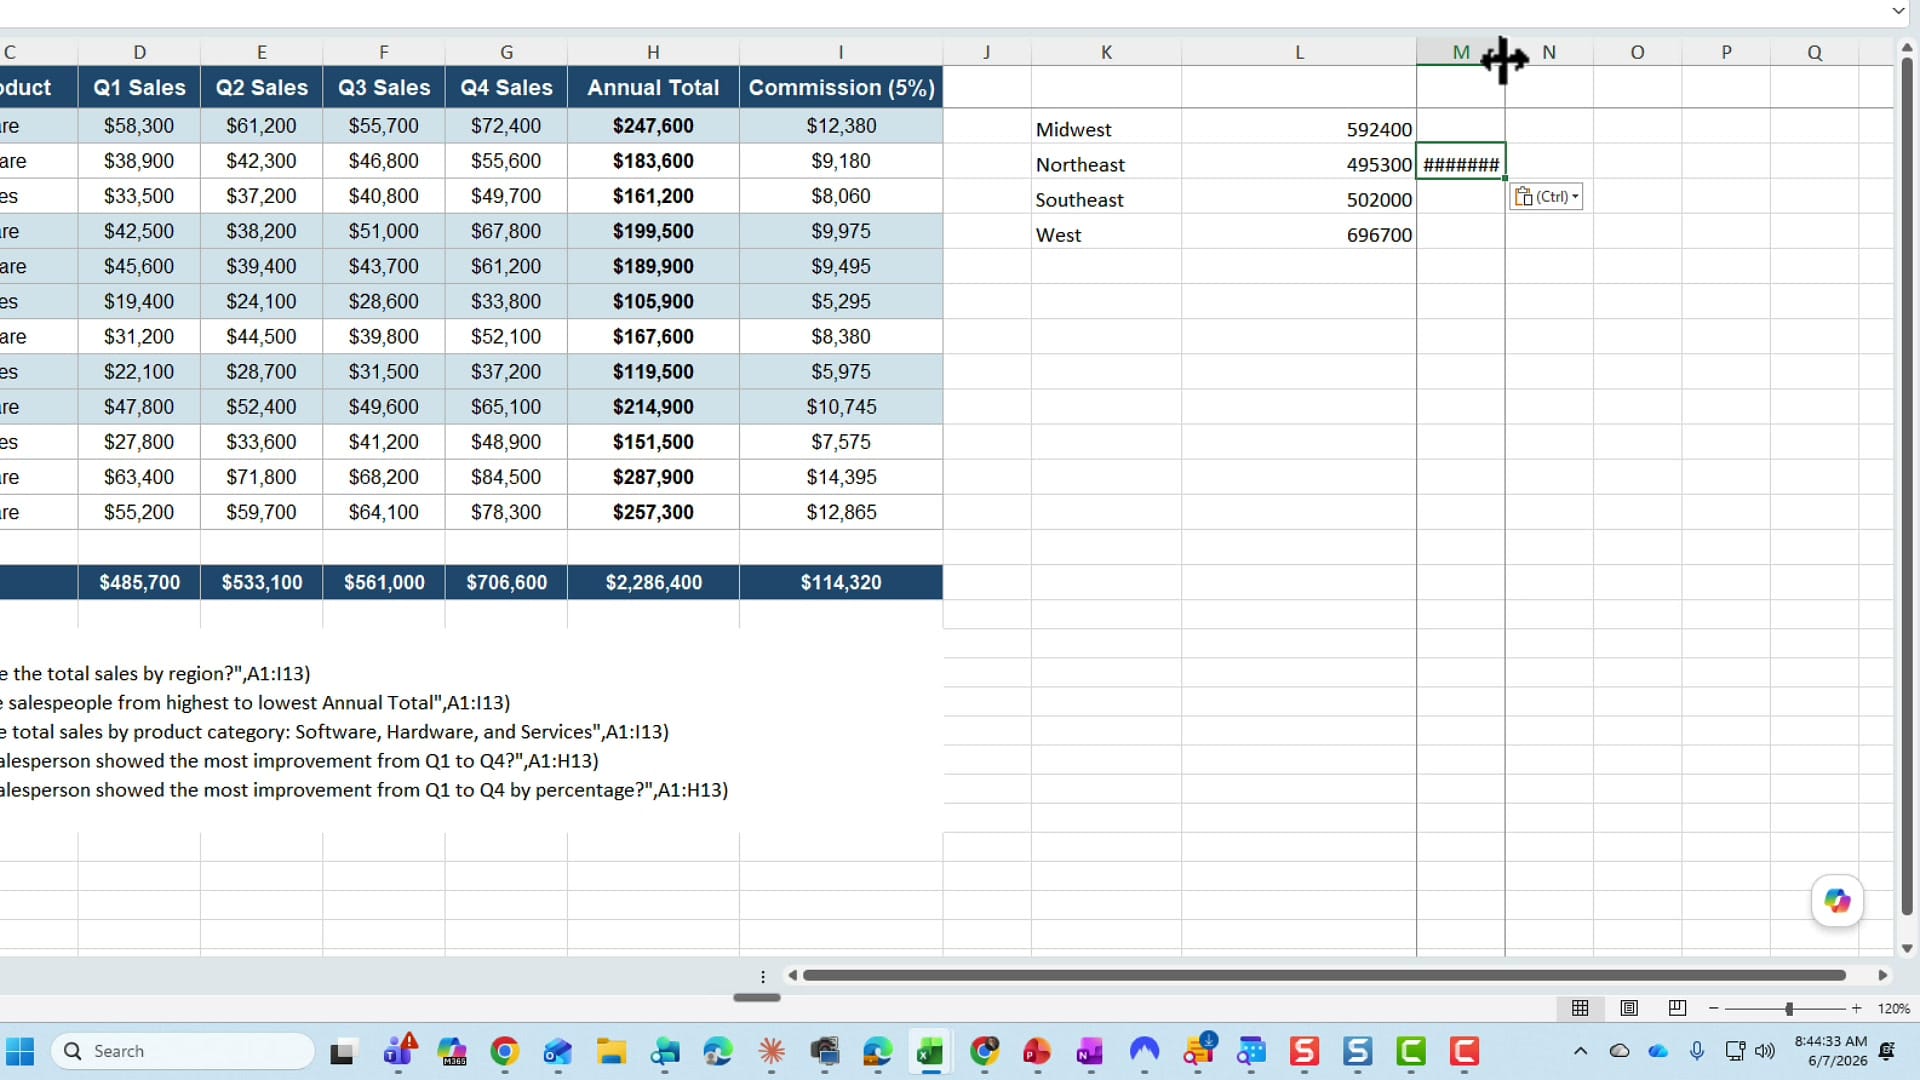This screenshot has width=1920, height=1080.
Task: Select column H header
Action: [x=653, y=52]
